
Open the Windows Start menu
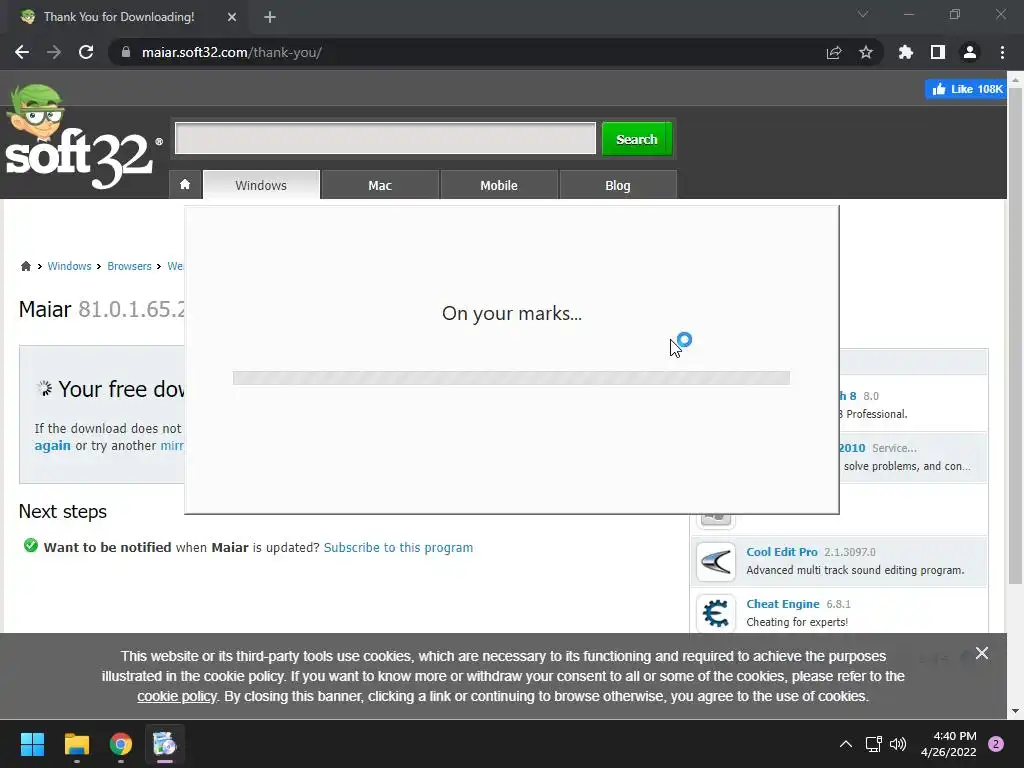point(32,744)
